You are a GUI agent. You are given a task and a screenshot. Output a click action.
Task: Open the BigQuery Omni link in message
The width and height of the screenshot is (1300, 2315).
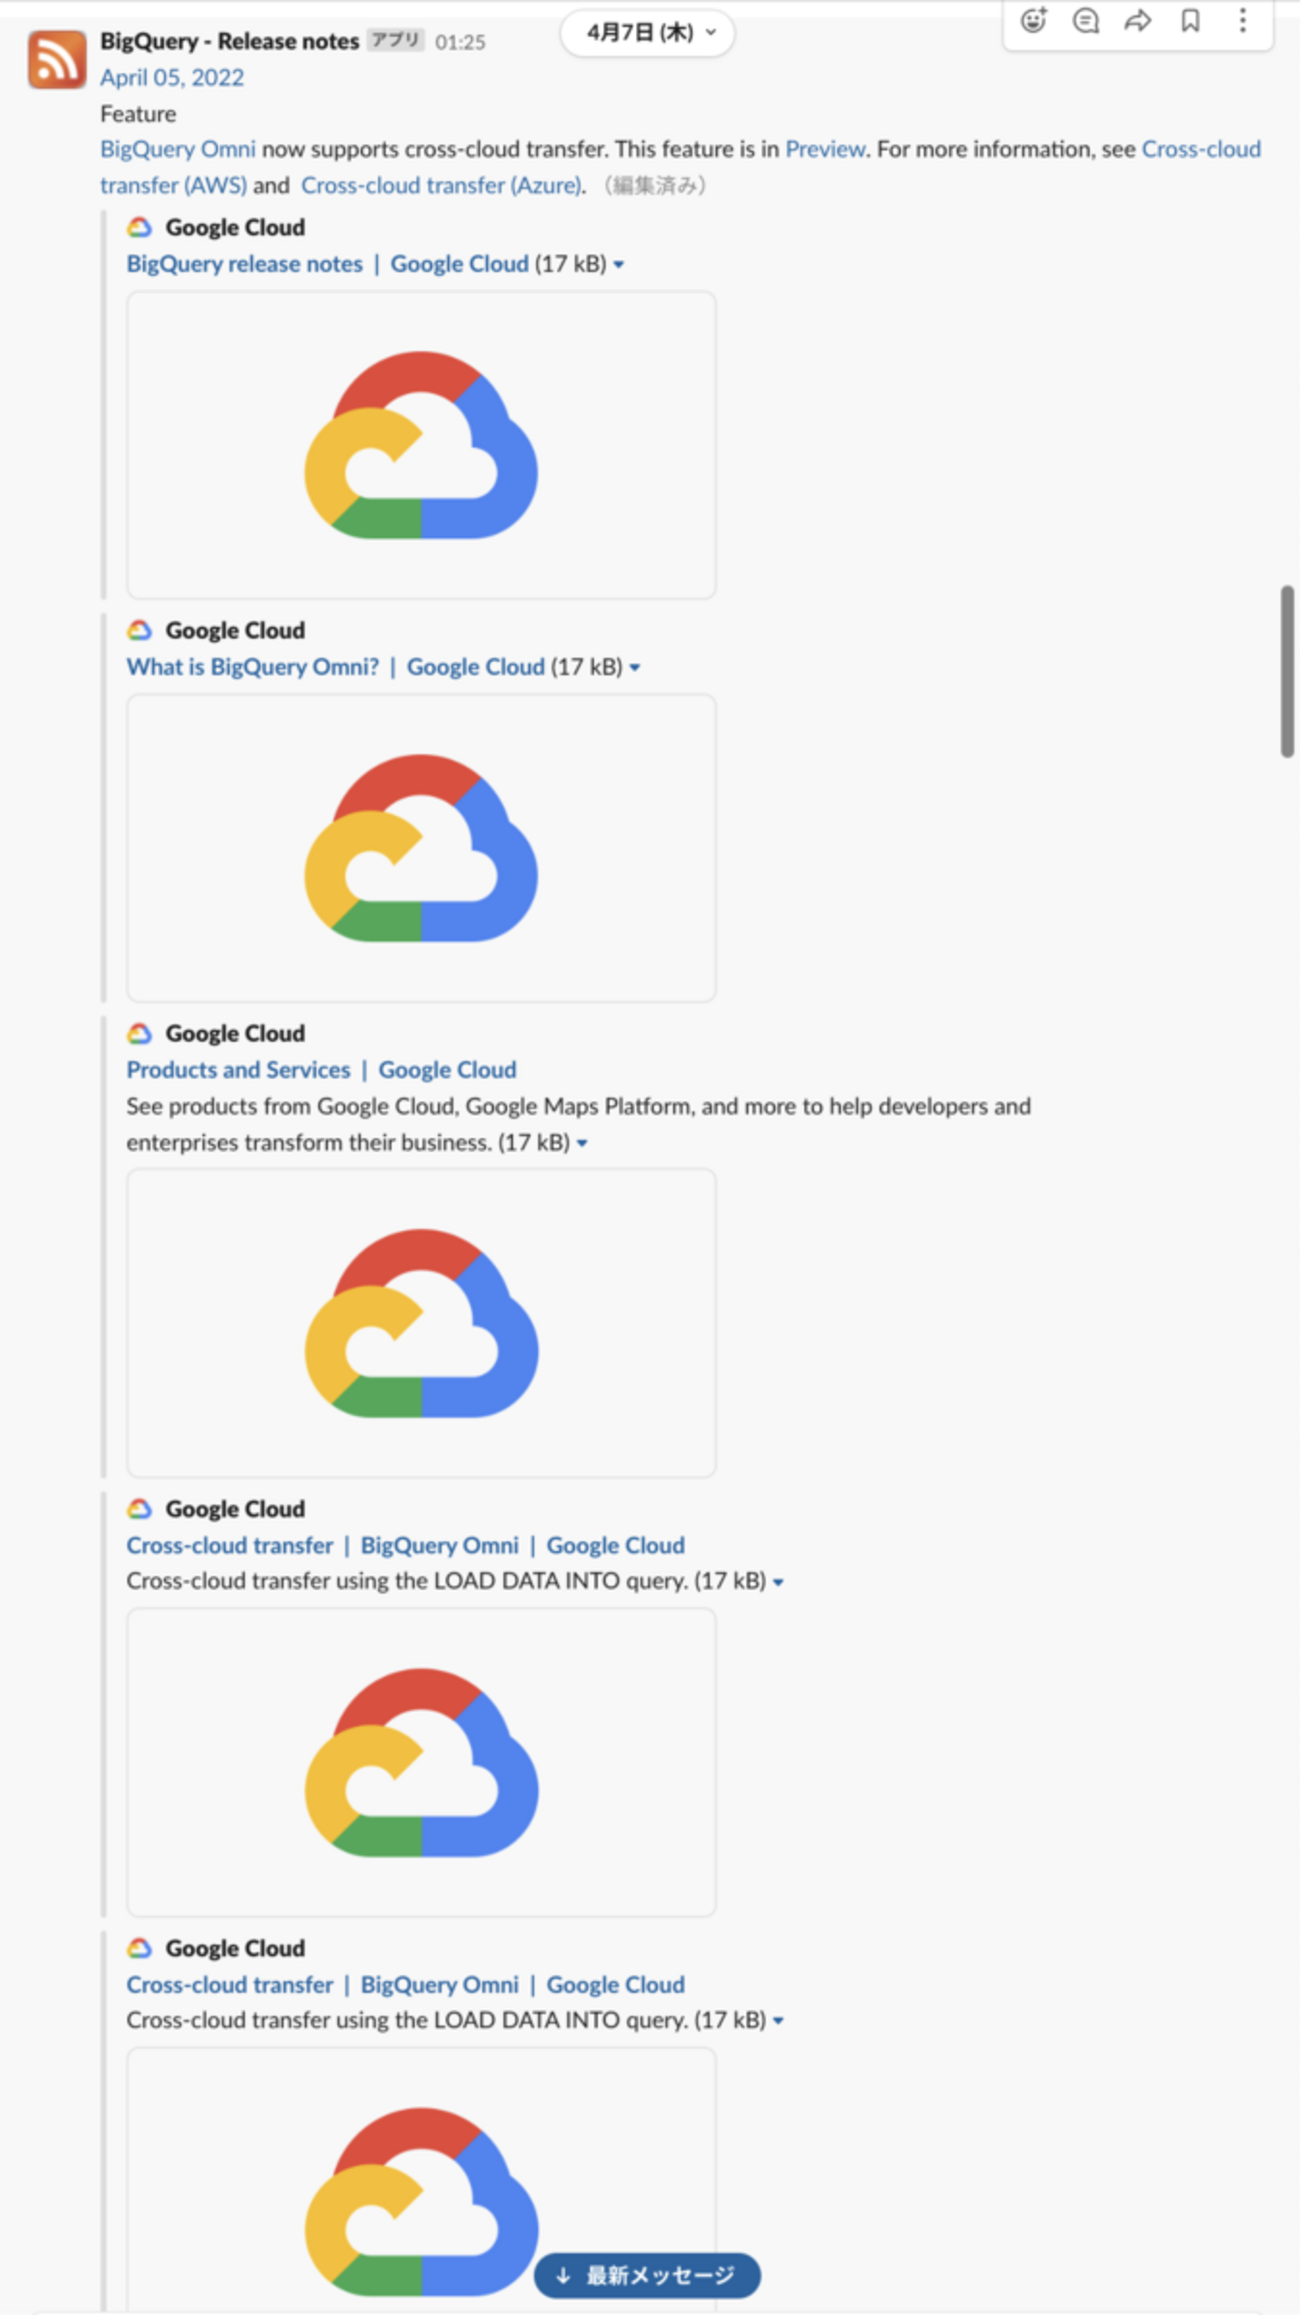tap(178, 149)
